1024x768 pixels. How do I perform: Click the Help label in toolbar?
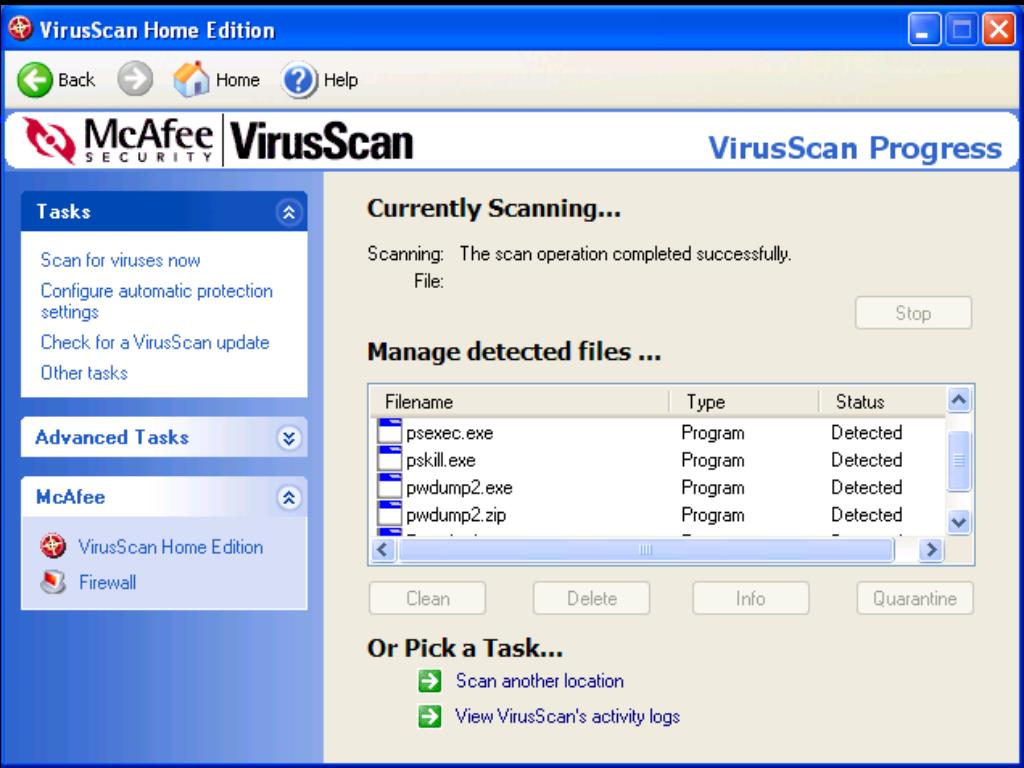coord(341,80)
